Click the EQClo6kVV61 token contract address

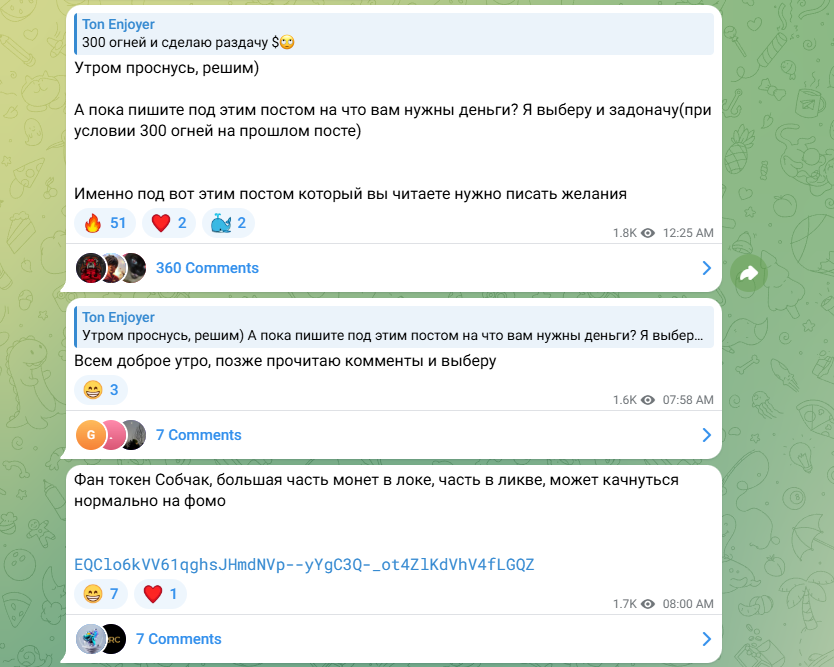(x=304, y=564)
